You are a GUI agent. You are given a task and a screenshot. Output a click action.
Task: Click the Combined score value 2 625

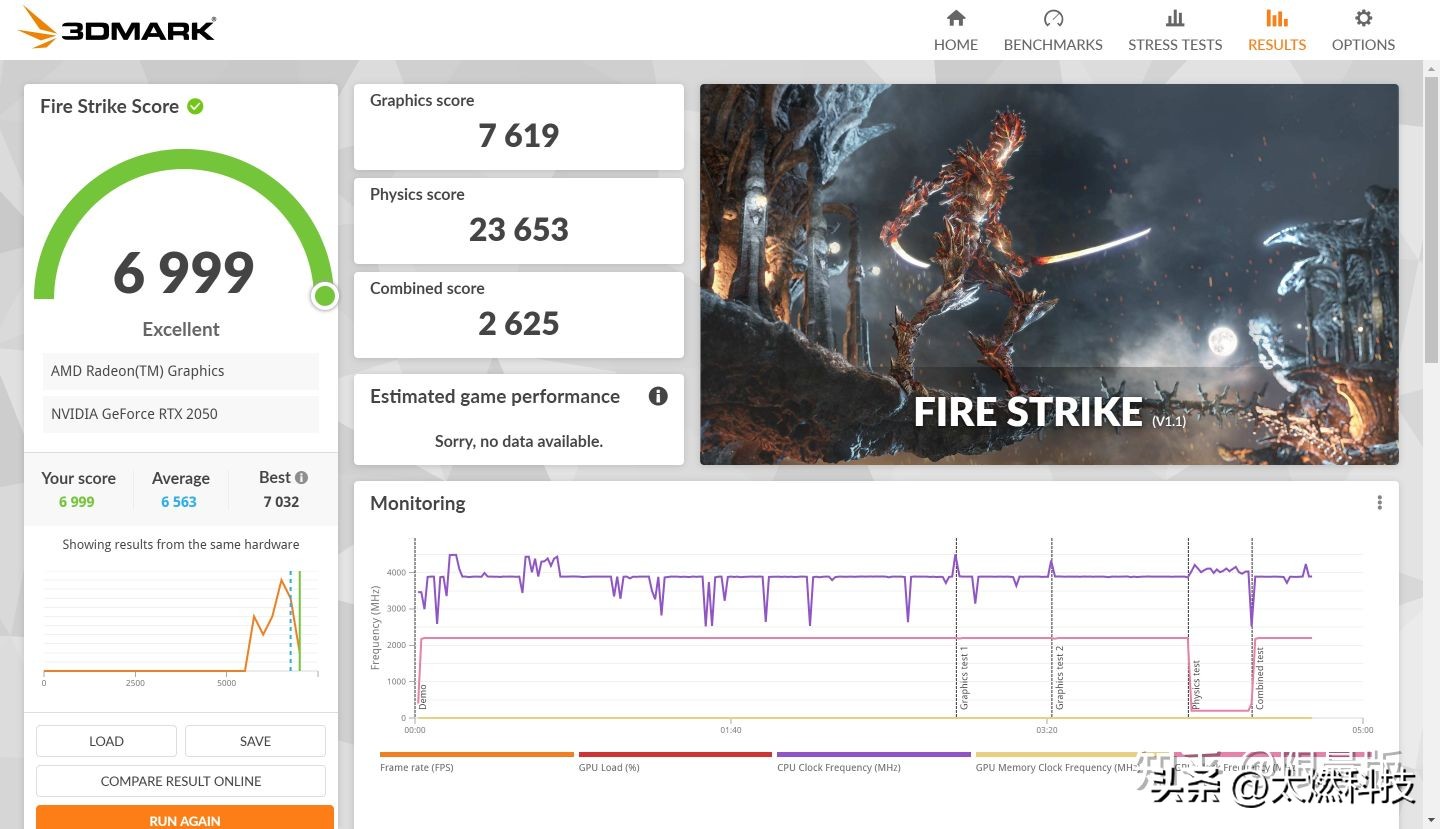pyautogui.click(x=518, y=323)
